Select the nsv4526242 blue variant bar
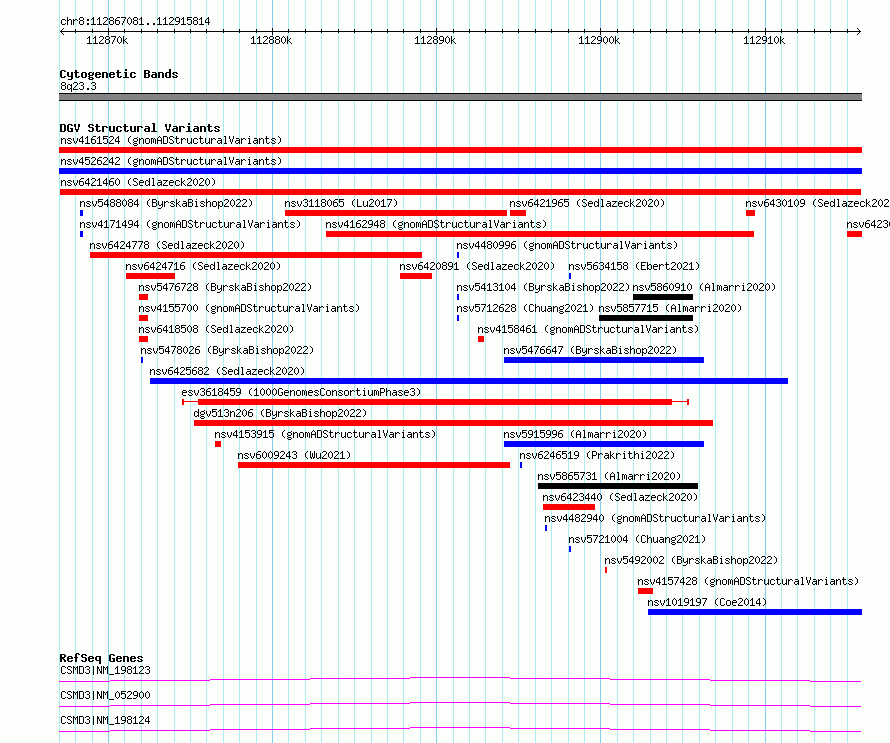Screen dimensions: 890x743 [x=460, y=171]
